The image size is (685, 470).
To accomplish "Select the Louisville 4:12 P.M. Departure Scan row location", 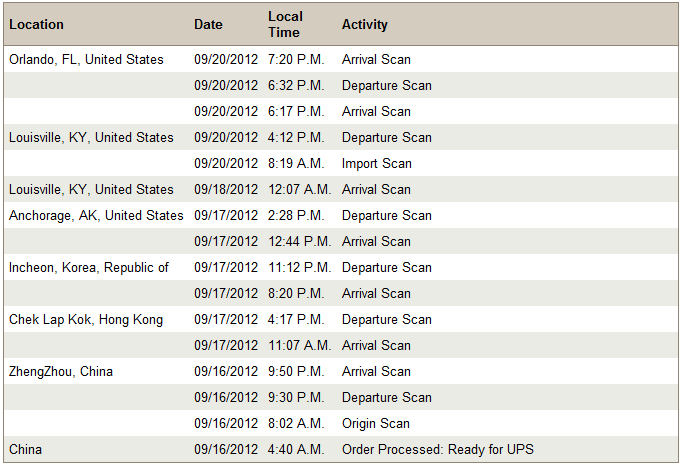I will tap(91, 138).
